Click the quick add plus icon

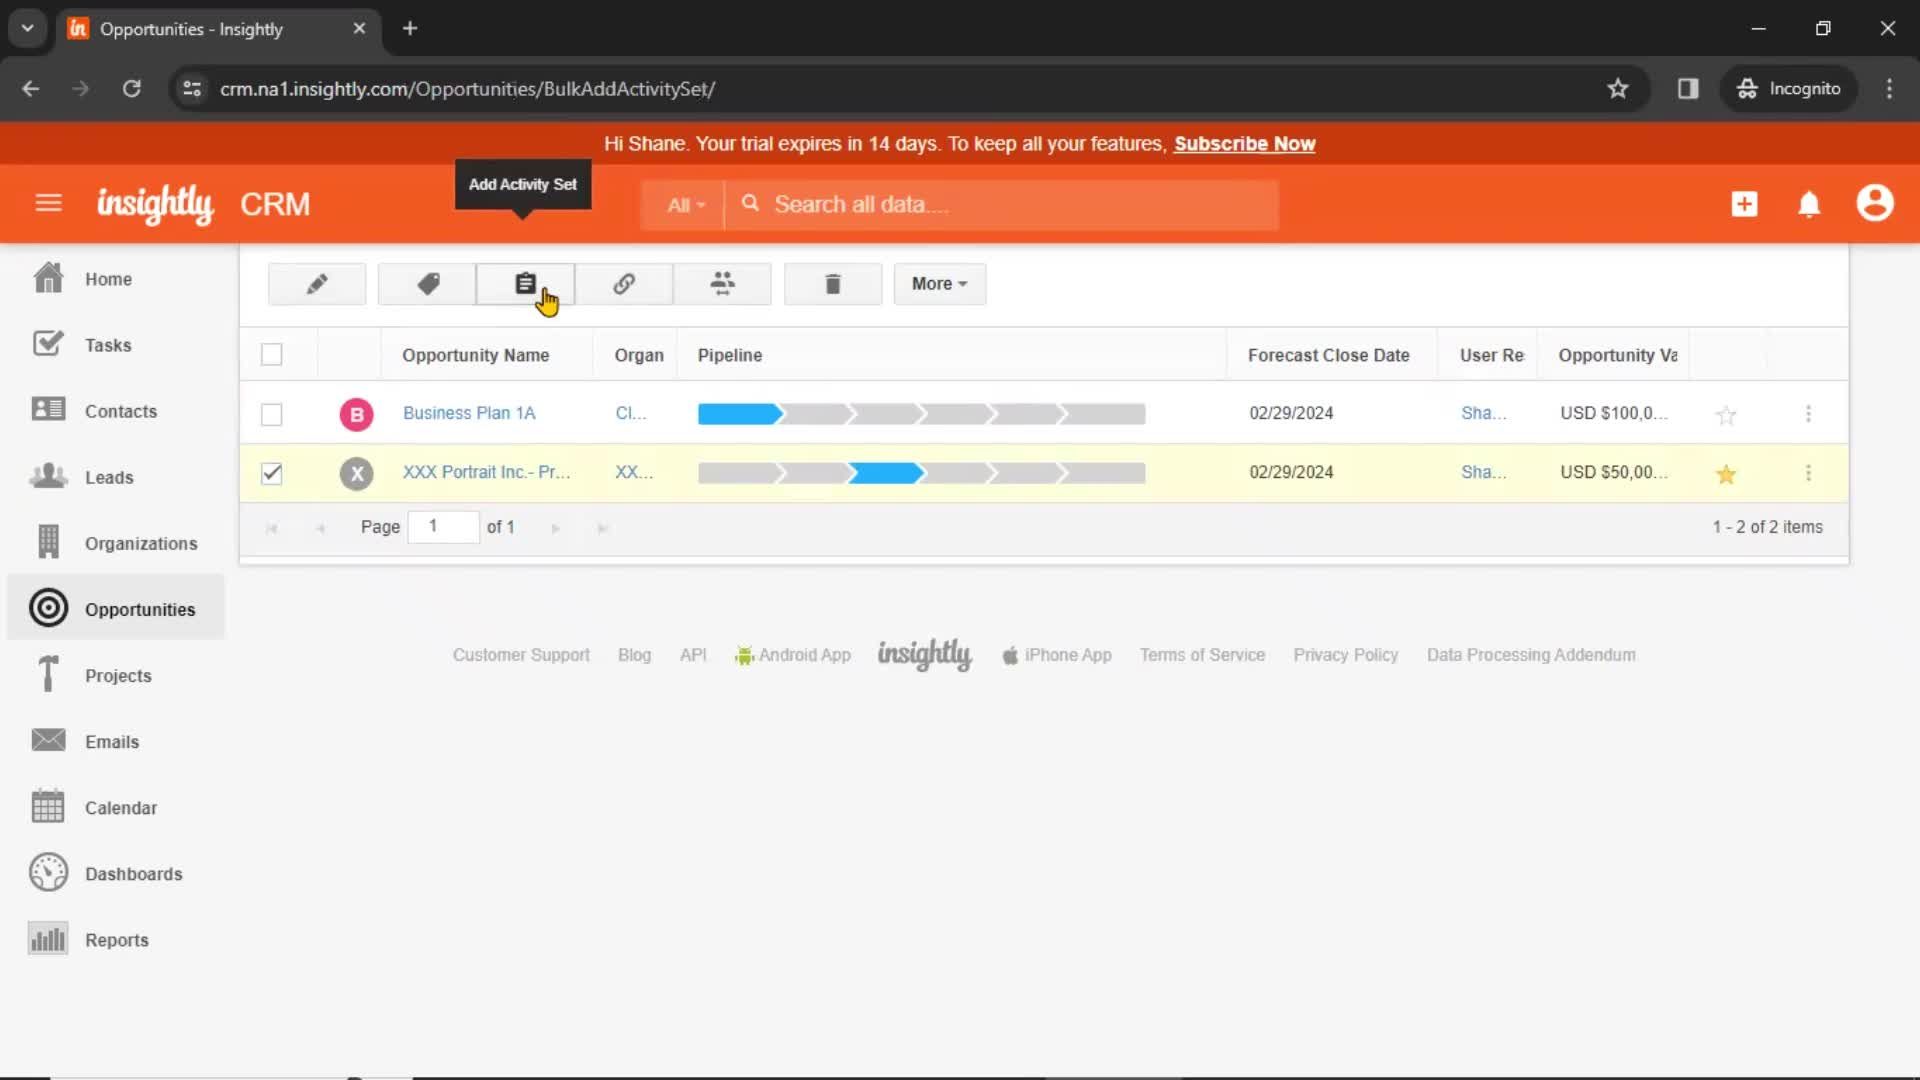click(1744, 204)
